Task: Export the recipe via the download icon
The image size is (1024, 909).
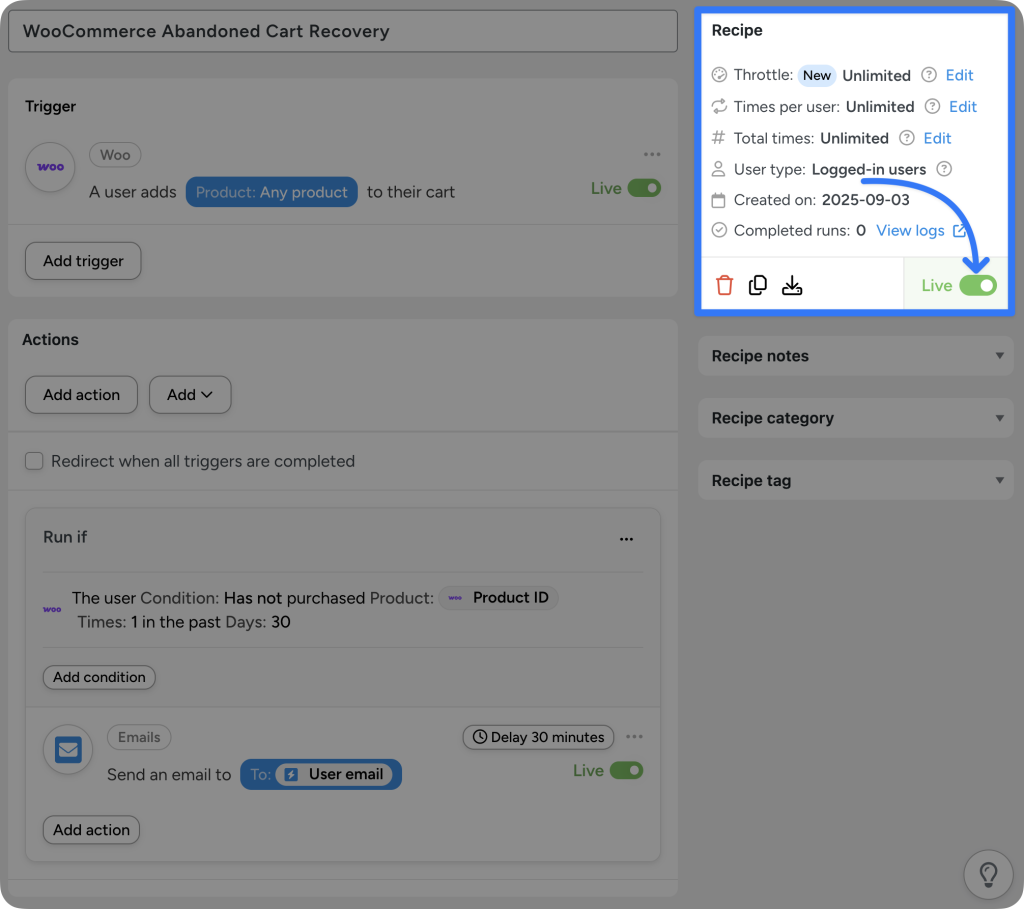Action: tap(792, 285)
